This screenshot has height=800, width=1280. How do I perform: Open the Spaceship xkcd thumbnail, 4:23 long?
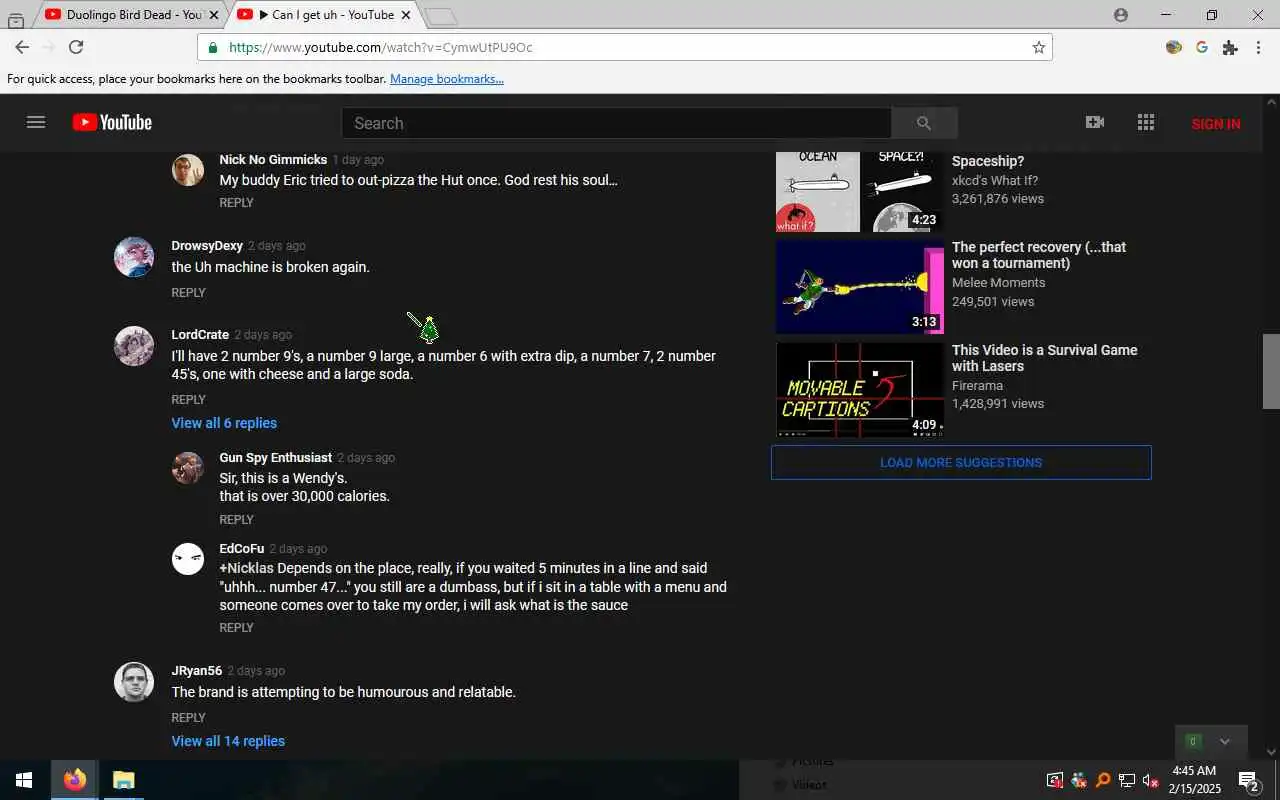[x=860, y=191]
